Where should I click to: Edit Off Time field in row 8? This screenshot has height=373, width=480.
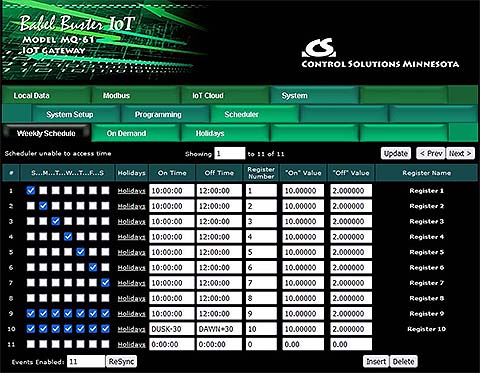[219, 298]
